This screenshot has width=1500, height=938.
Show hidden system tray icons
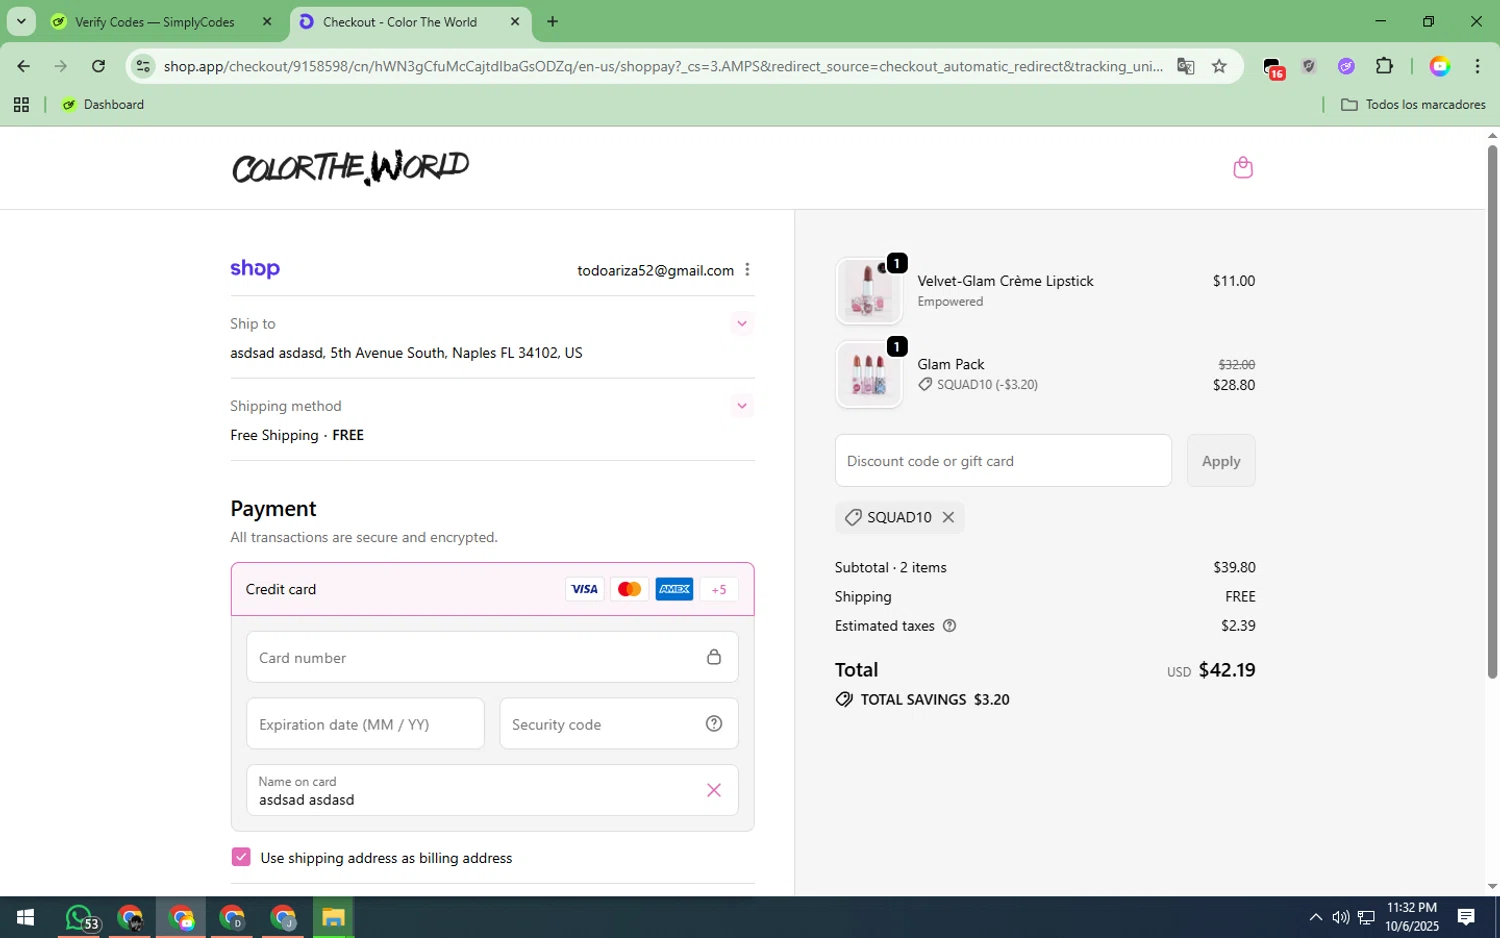tap(1315, 917)
